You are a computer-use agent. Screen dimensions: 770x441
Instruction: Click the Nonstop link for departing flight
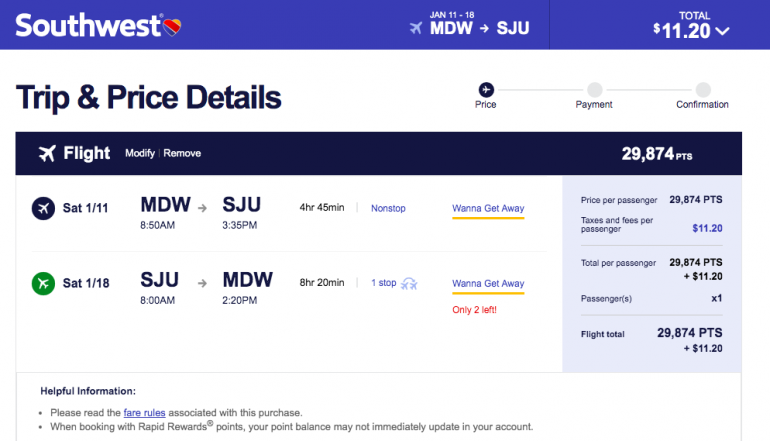pyautogui.click(x=388, y=208)
